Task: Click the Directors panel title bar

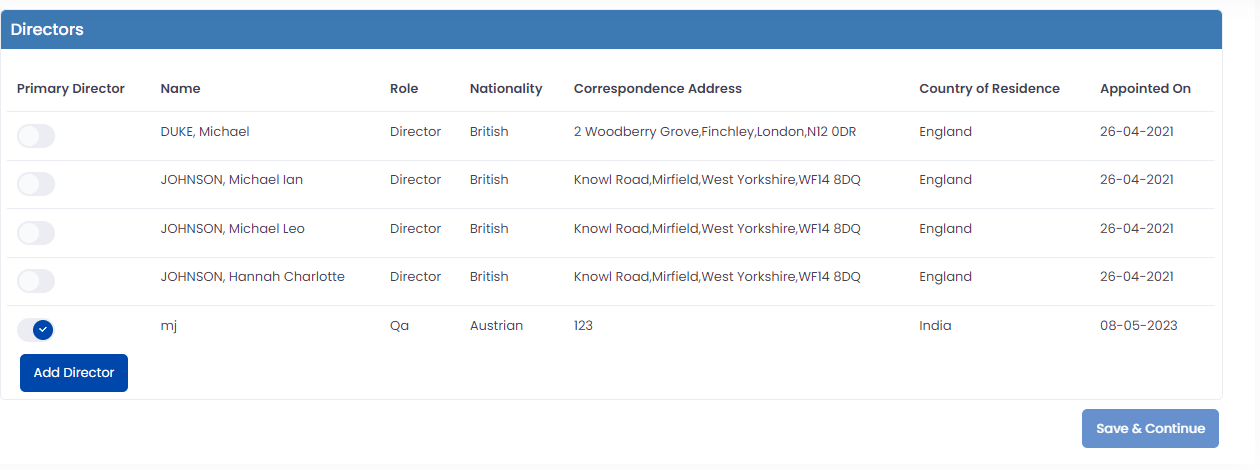Action: pyautogui.click(x=611, y=30)
